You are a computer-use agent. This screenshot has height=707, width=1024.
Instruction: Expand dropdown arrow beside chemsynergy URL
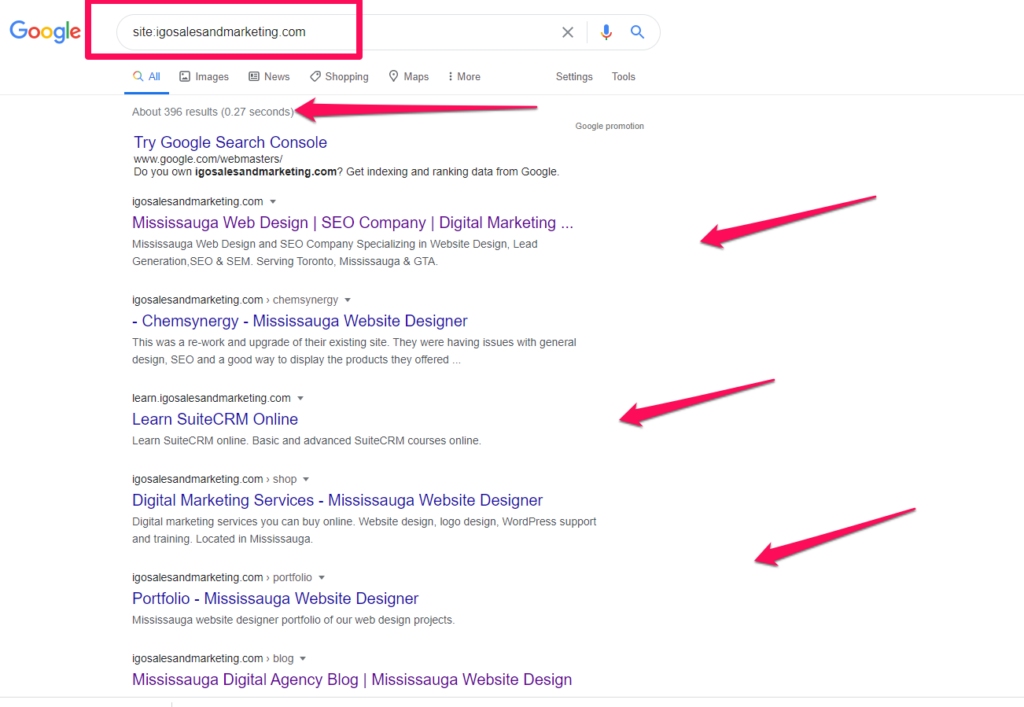(347, 300)
